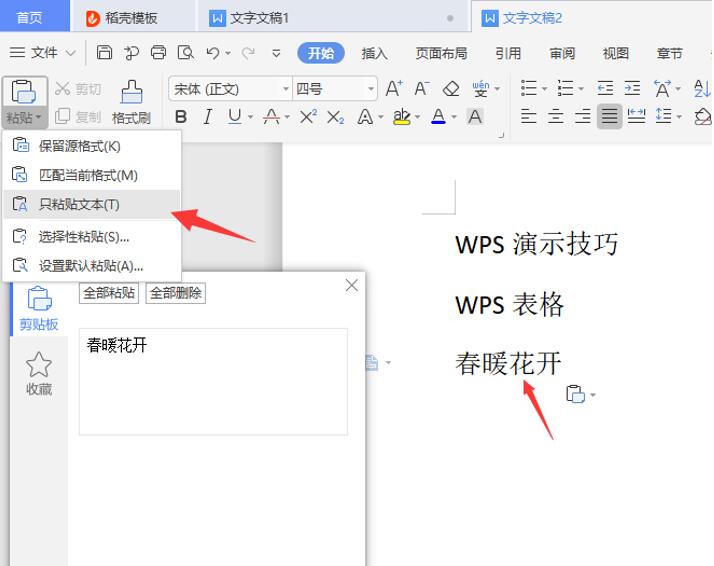Apply superscript X² formatting
The image size is (714, 566).
coord(308,117)
